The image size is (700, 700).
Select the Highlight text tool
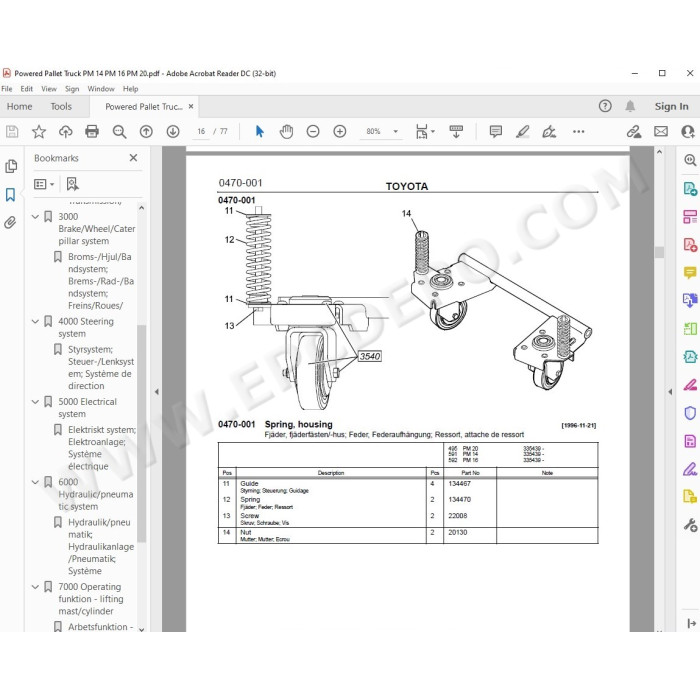pyautogui.click(x=522, y=131)
